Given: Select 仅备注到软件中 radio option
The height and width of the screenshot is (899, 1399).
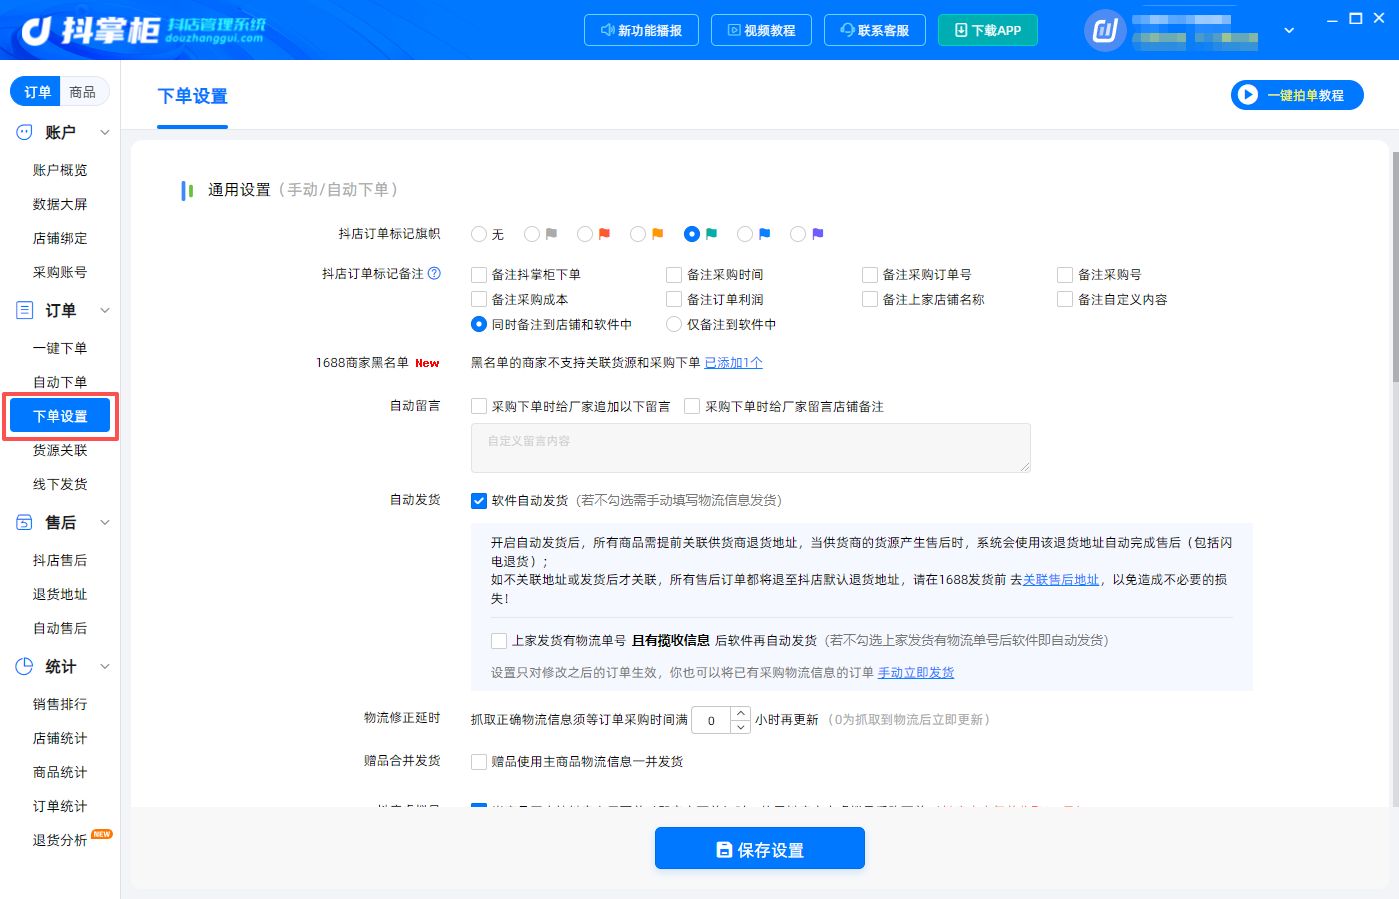Looking at the screenshot, I should tap(674, 324).
